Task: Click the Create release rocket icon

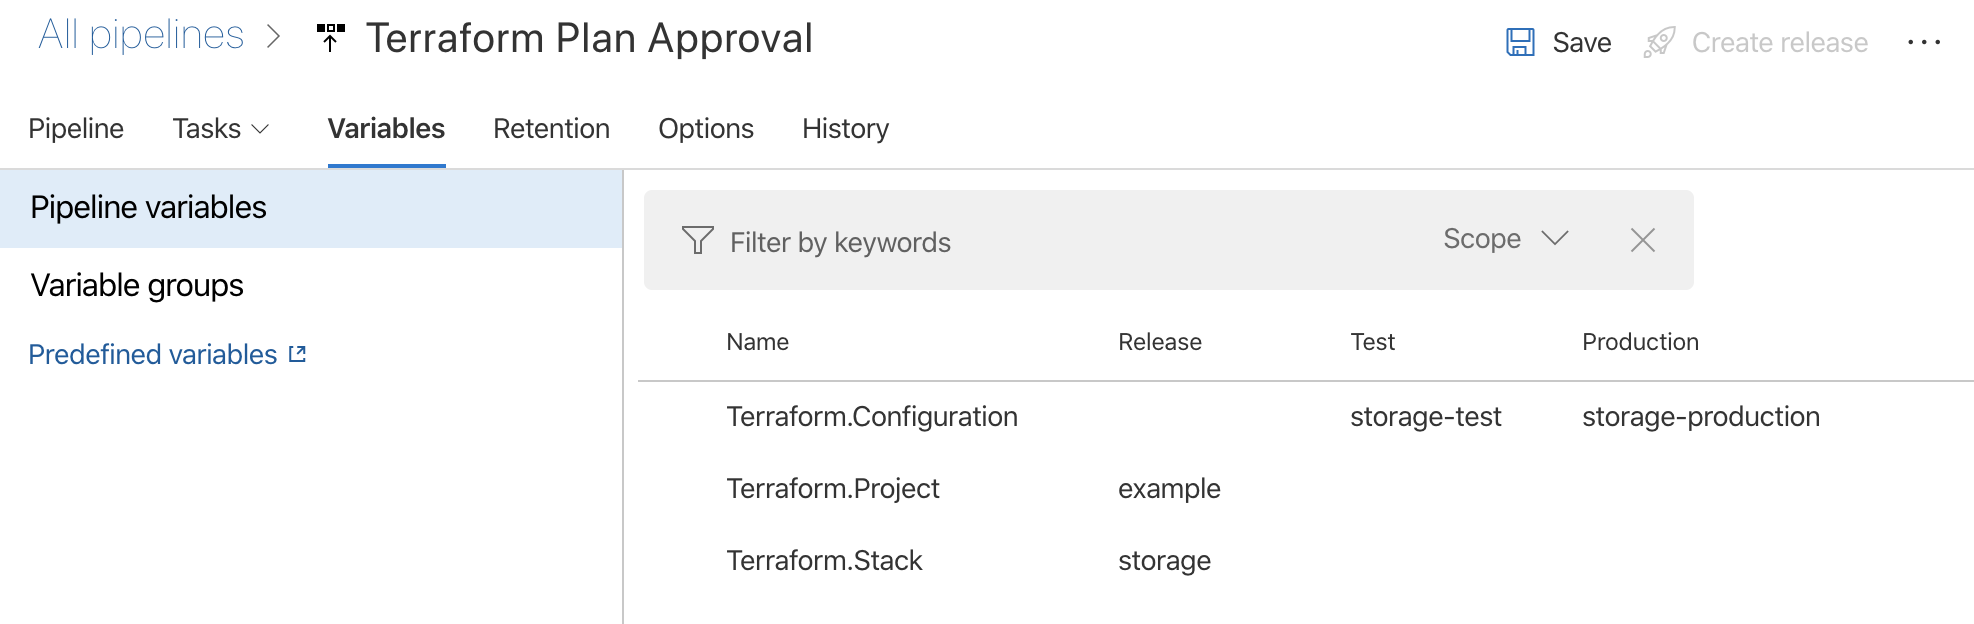Action: coord(1659,42)
